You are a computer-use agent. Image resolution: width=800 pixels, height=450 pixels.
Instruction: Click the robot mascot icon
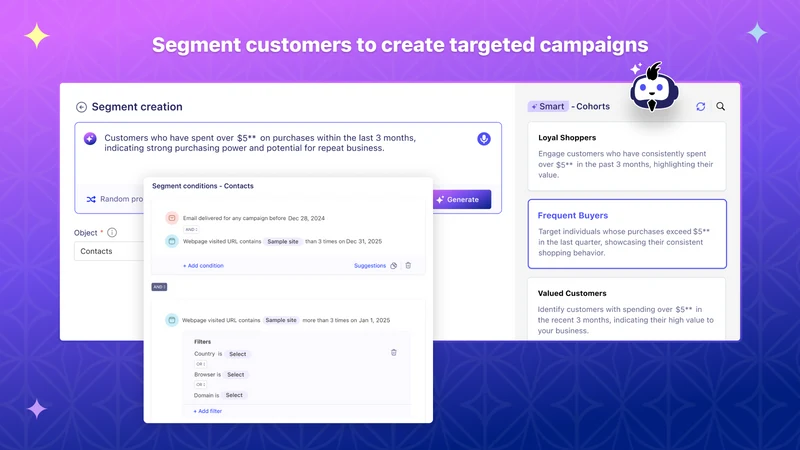654,88
